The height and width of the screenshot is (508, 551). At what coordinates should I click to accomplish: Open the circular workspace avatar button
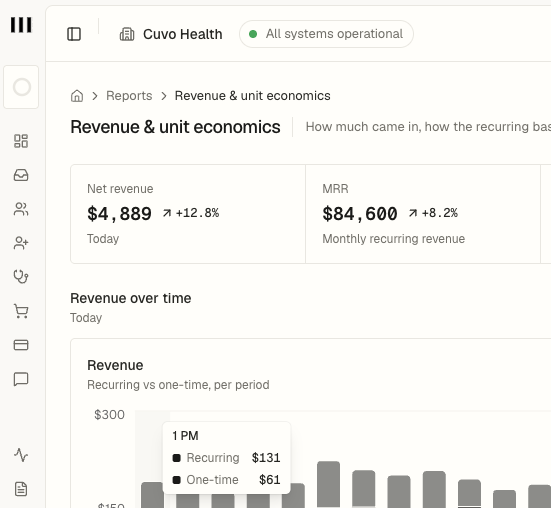21,87
